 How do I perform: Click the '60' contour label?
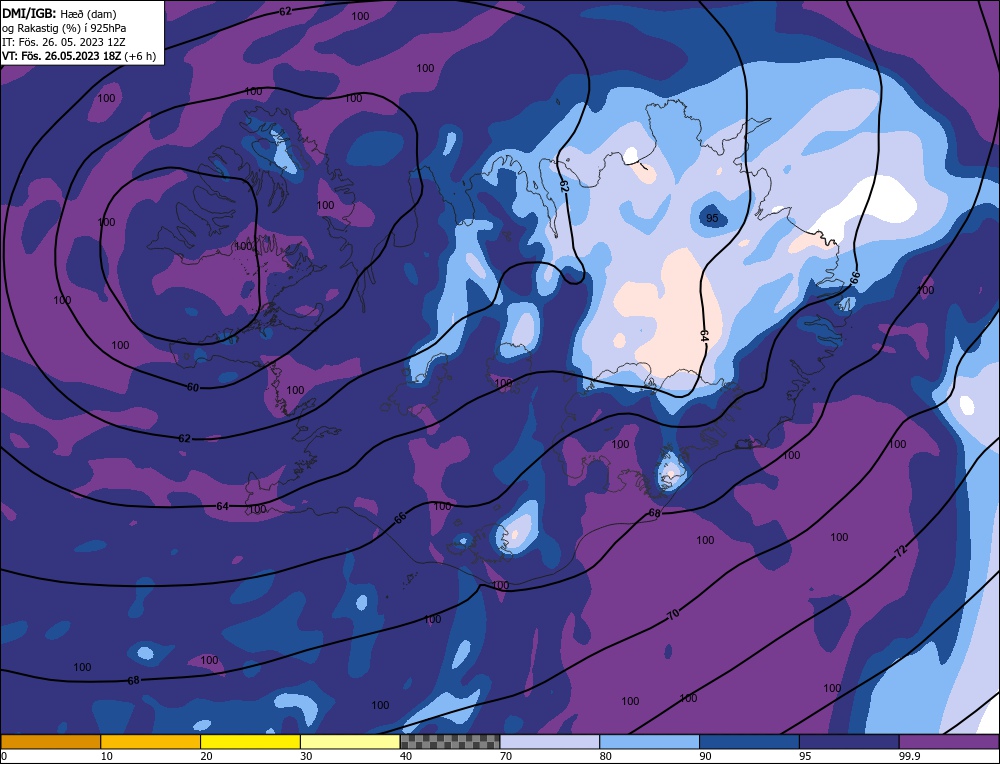(x=193, y=387)
